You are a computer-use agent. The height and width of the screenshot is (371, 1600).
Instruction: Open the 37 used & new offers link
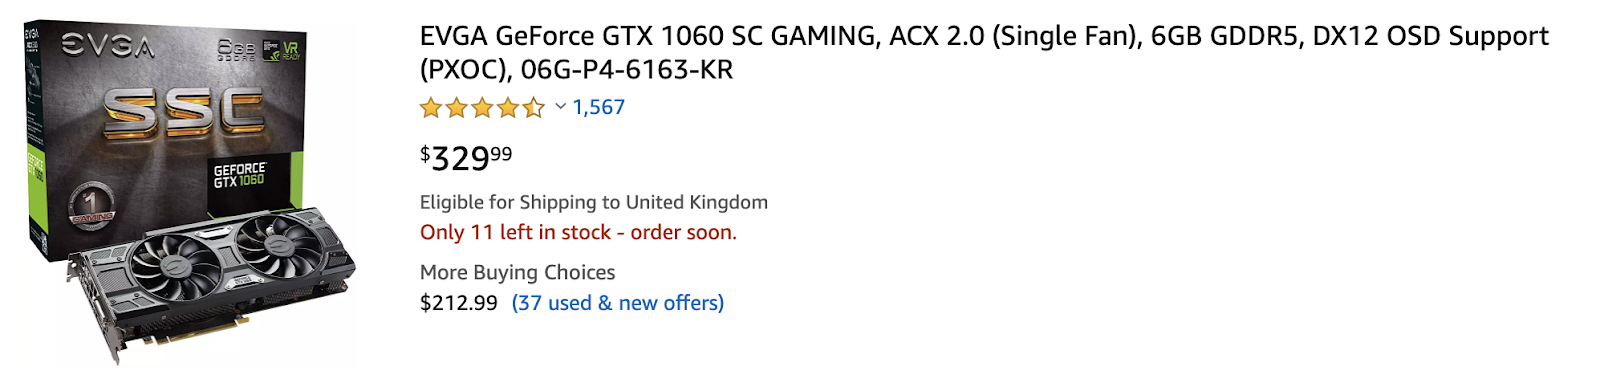pos(618,303)
